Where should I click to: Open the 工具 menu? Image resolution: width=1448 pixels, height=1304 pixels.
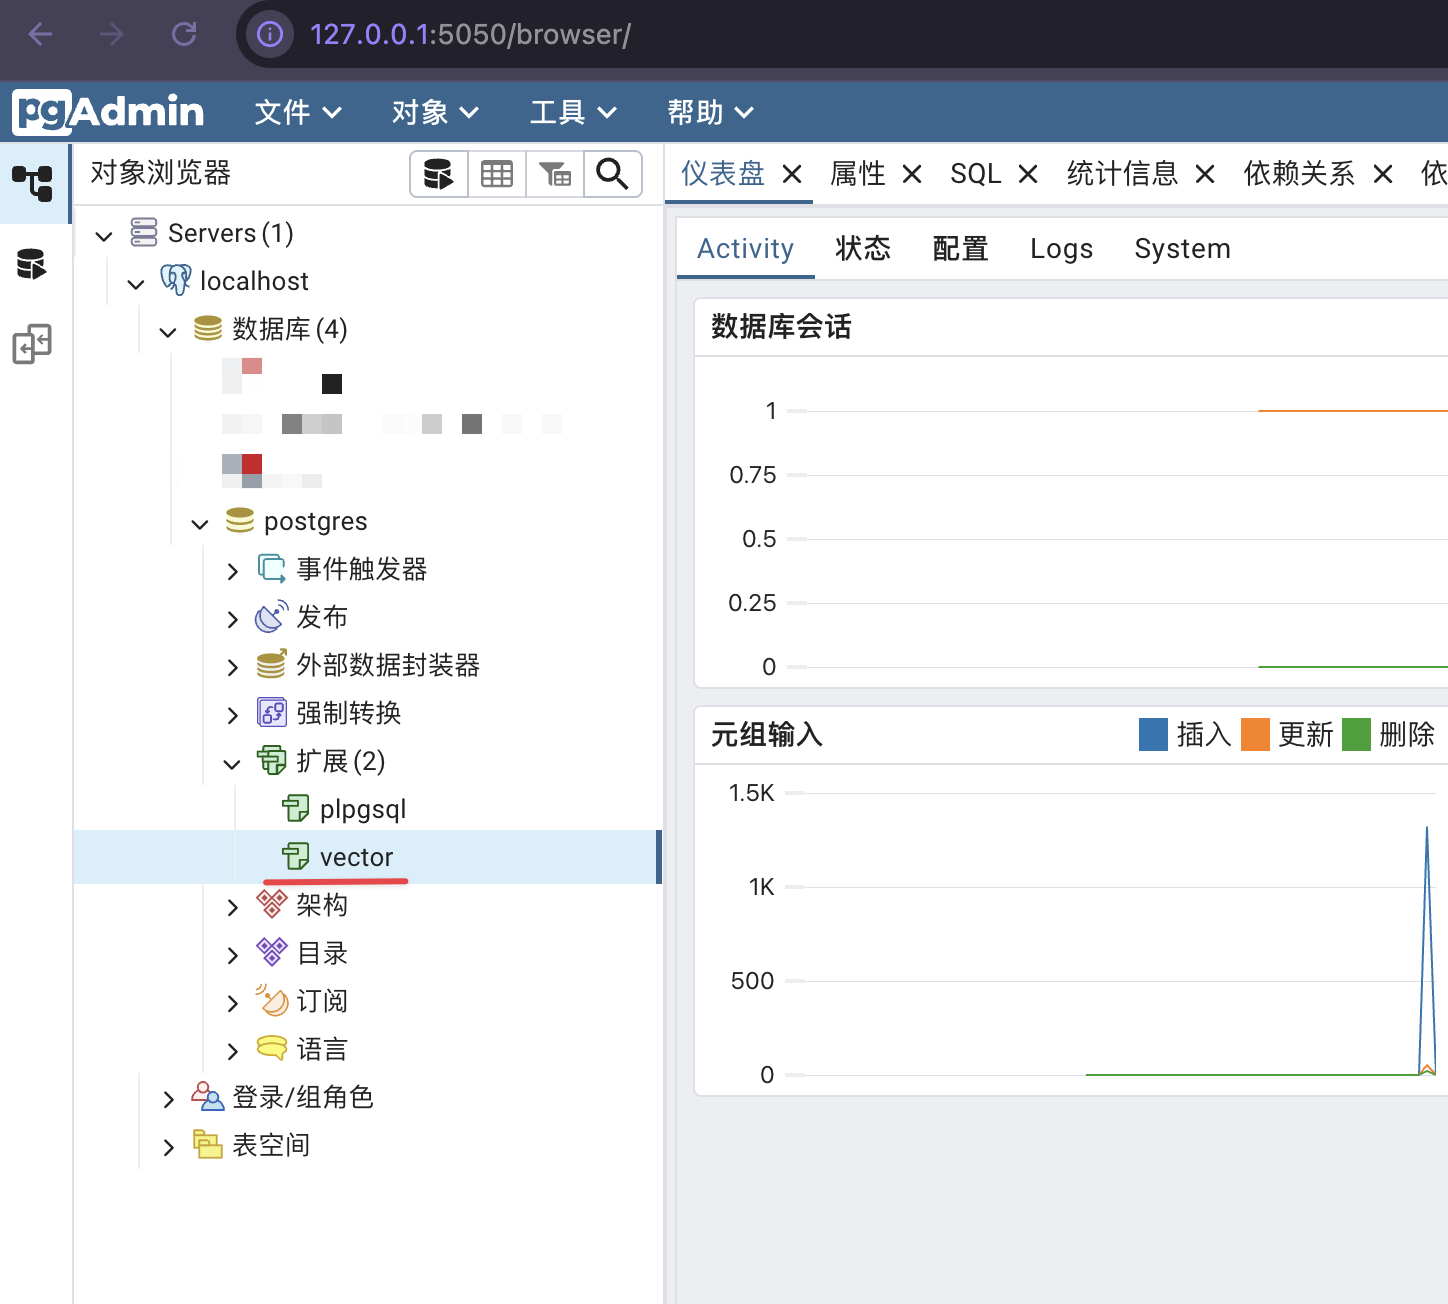click(x=573, y=112)
